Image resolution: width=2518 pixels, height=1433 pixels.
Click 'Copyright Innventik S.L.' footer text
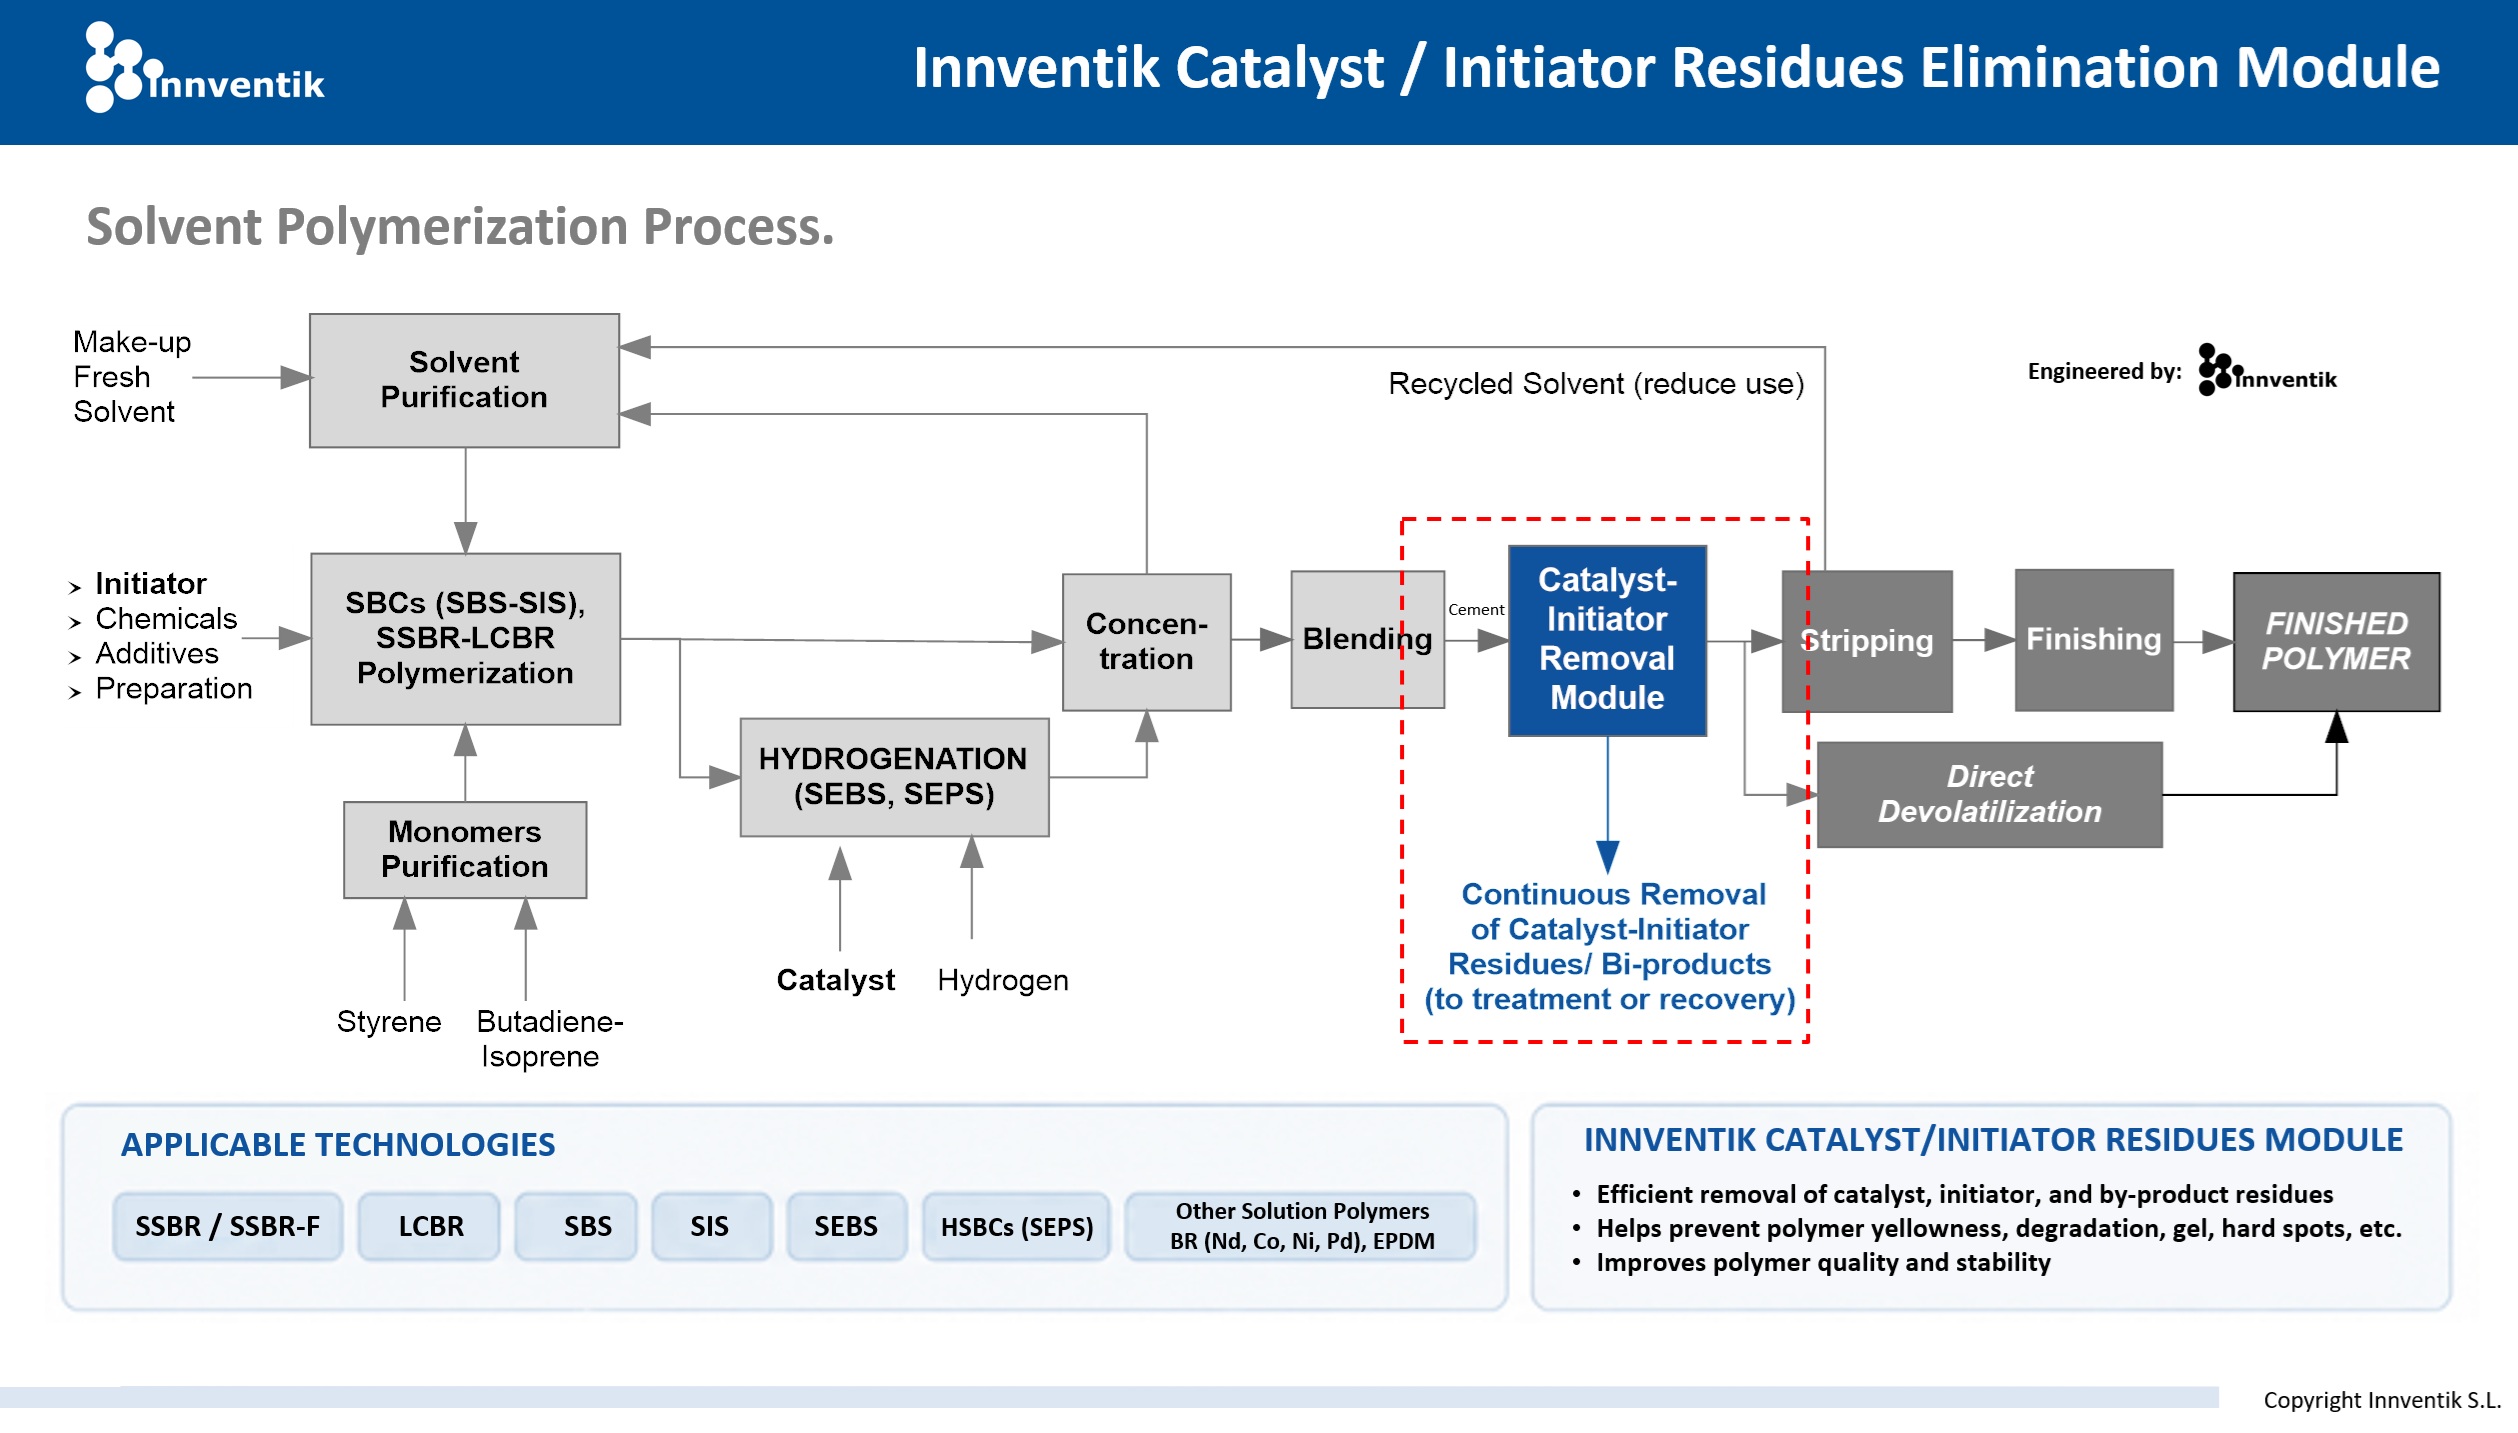[x=2382, y=1400]
